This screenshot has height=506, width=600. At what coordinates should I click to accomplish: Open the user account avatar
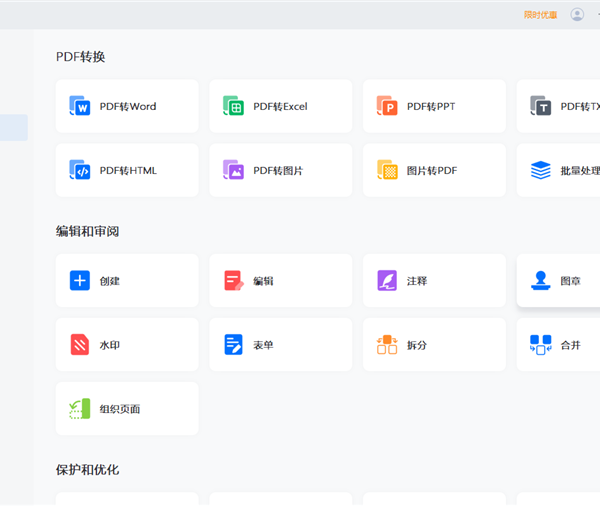point(577,15)
